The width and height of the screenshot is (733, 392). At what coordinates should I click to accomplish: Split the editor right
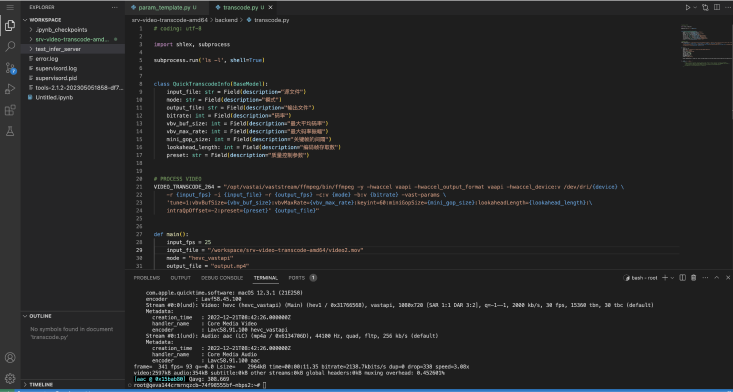click(717, 7)
